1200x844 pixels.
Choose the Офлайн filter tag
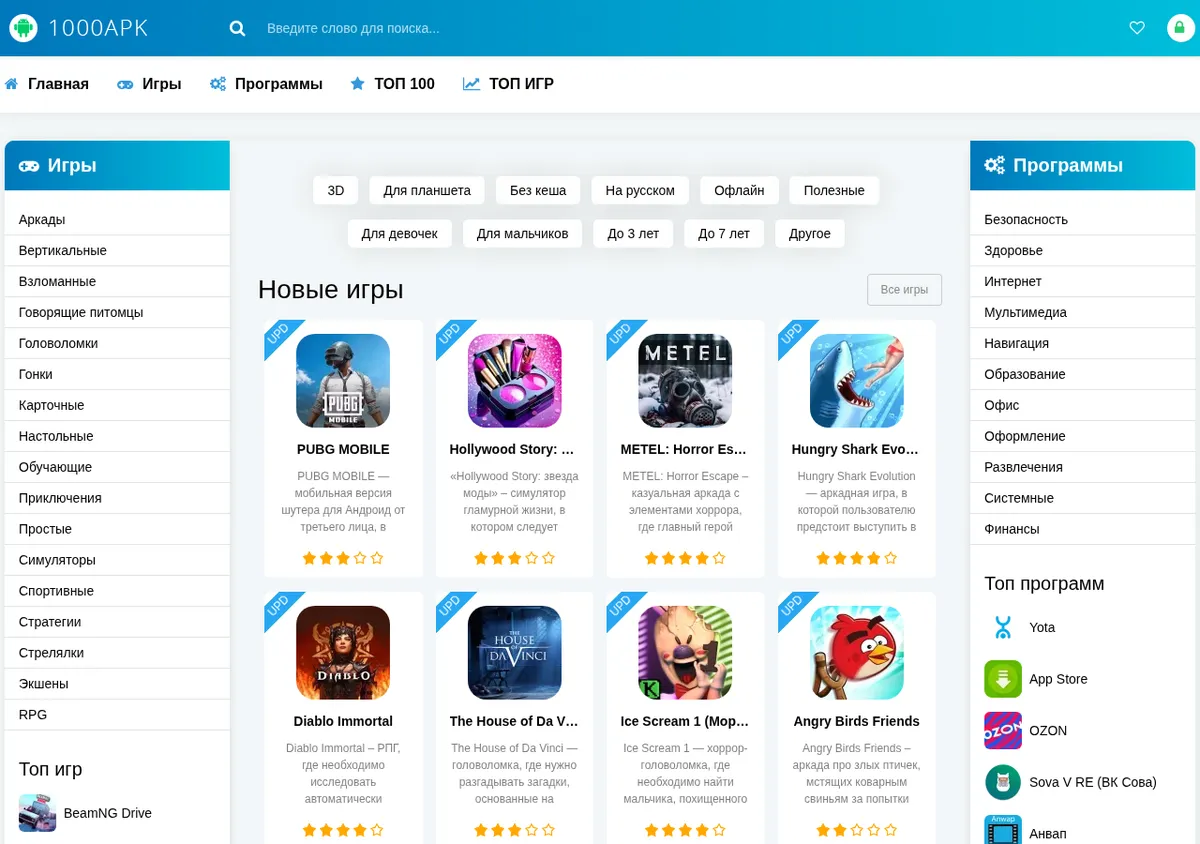pos(739,190)
